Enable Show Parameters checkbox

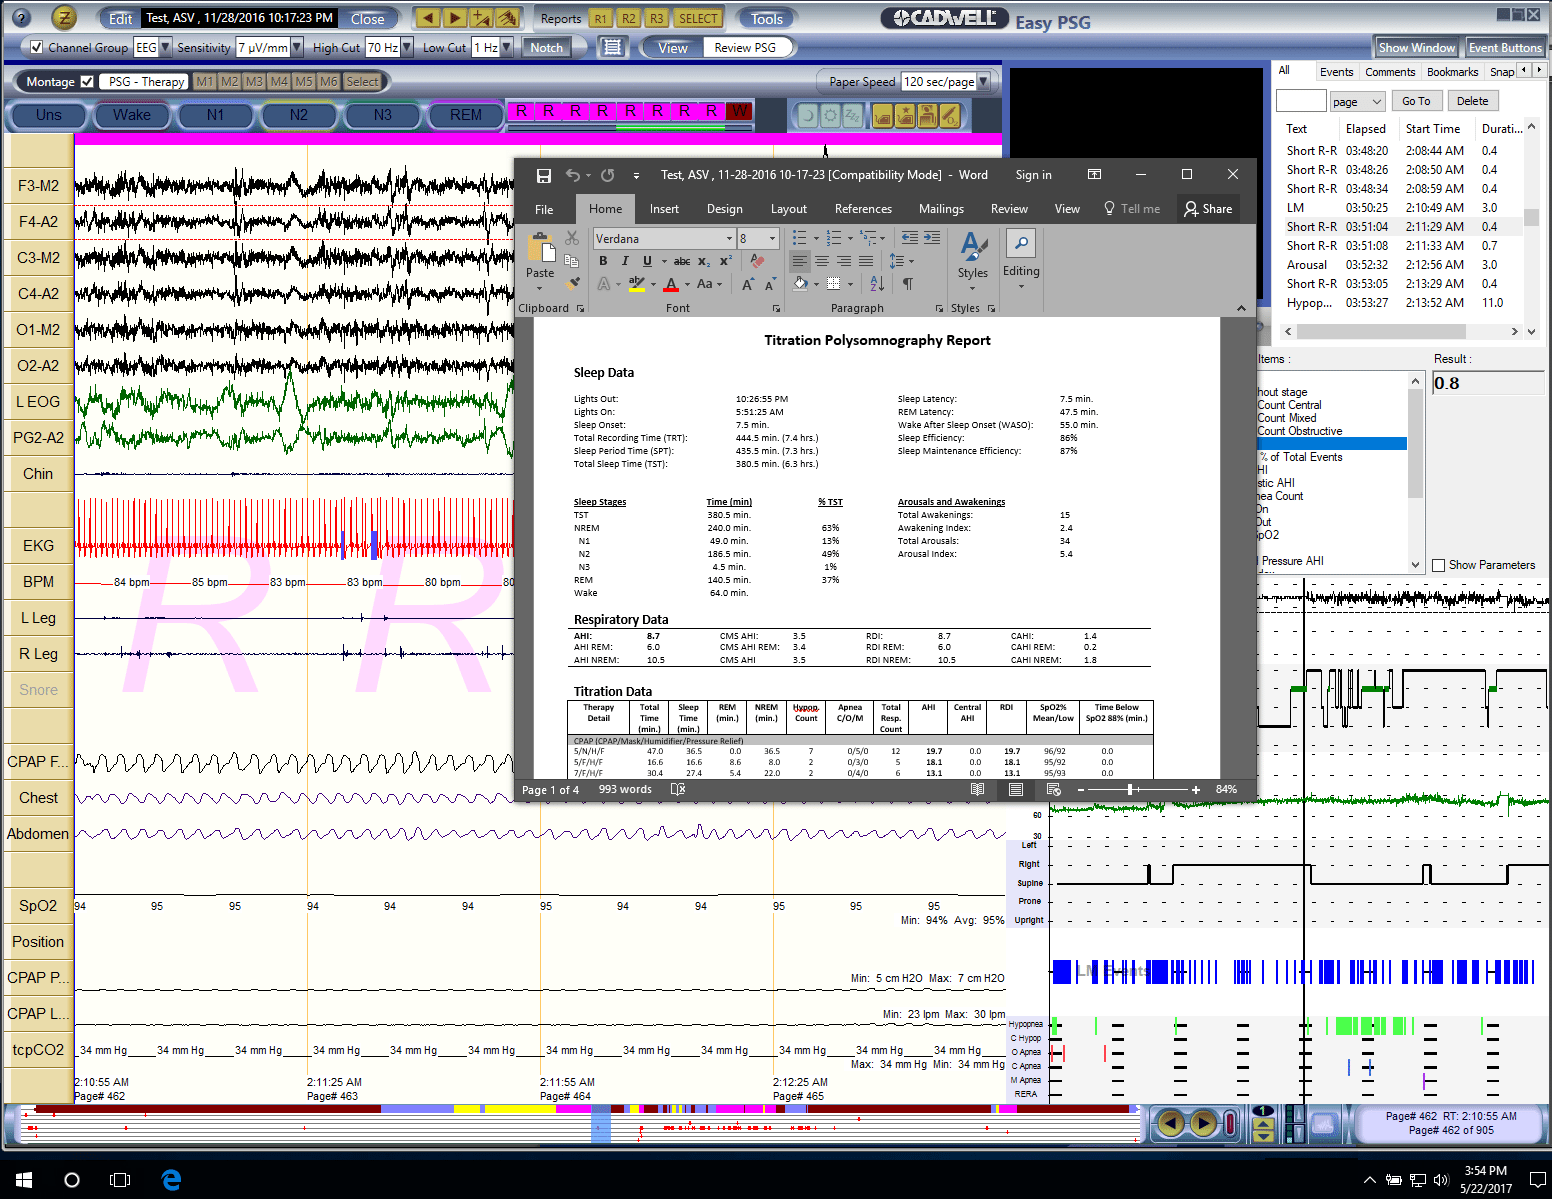coord(1438,564)
